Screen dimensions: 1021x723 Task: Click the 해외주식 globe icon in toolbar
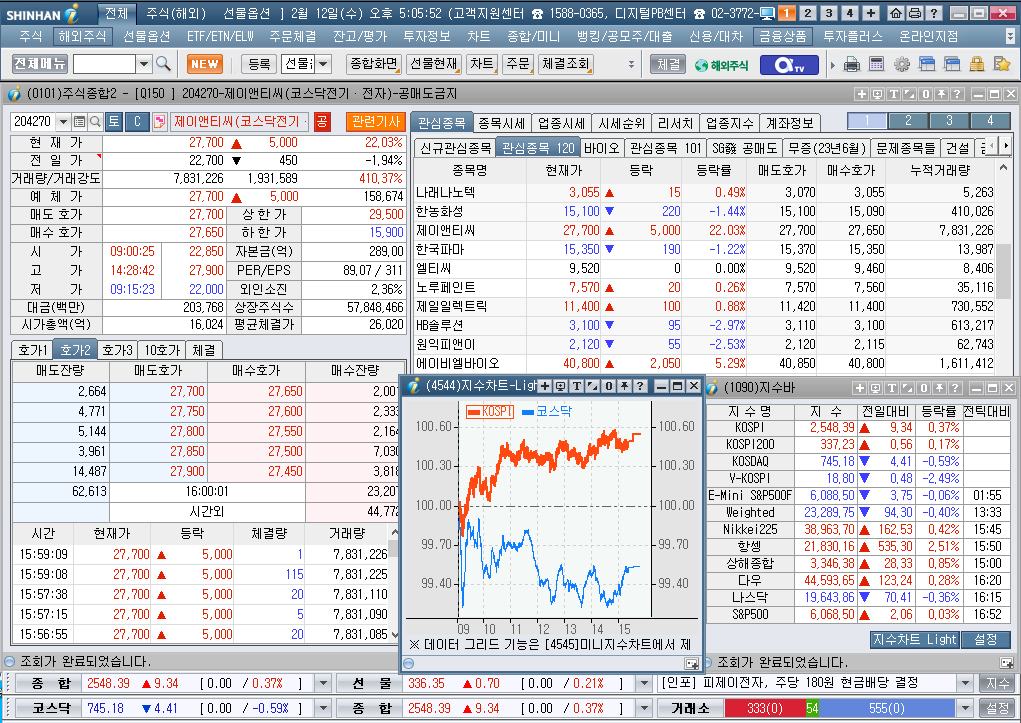721,64
